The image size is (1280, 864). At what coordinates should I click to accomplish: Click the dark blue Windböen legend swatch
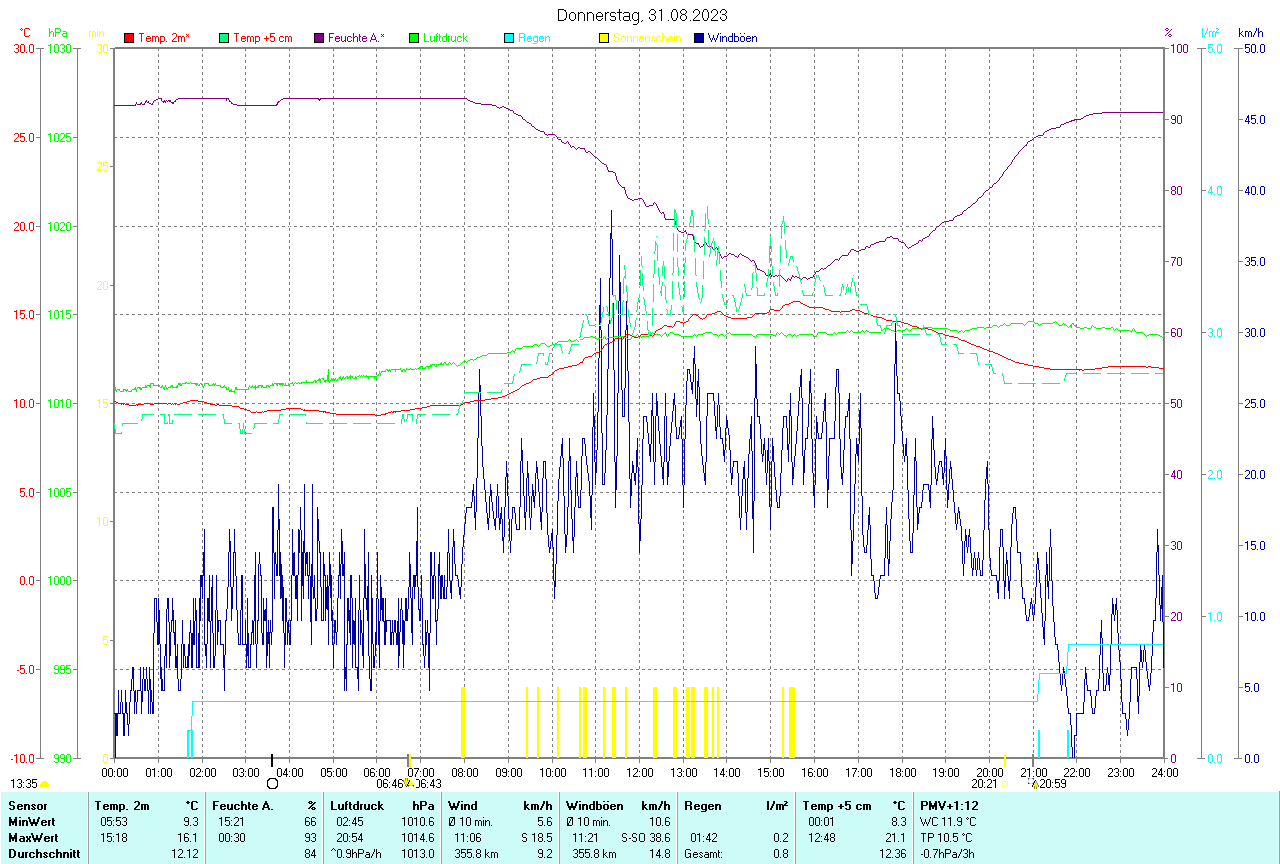coord(699,38)
